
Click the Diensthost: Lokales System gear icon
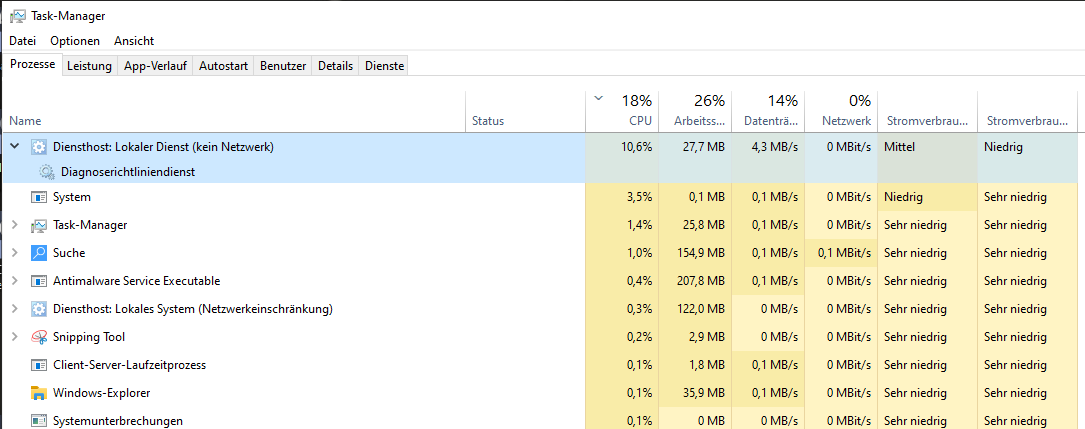click(39, 309)
